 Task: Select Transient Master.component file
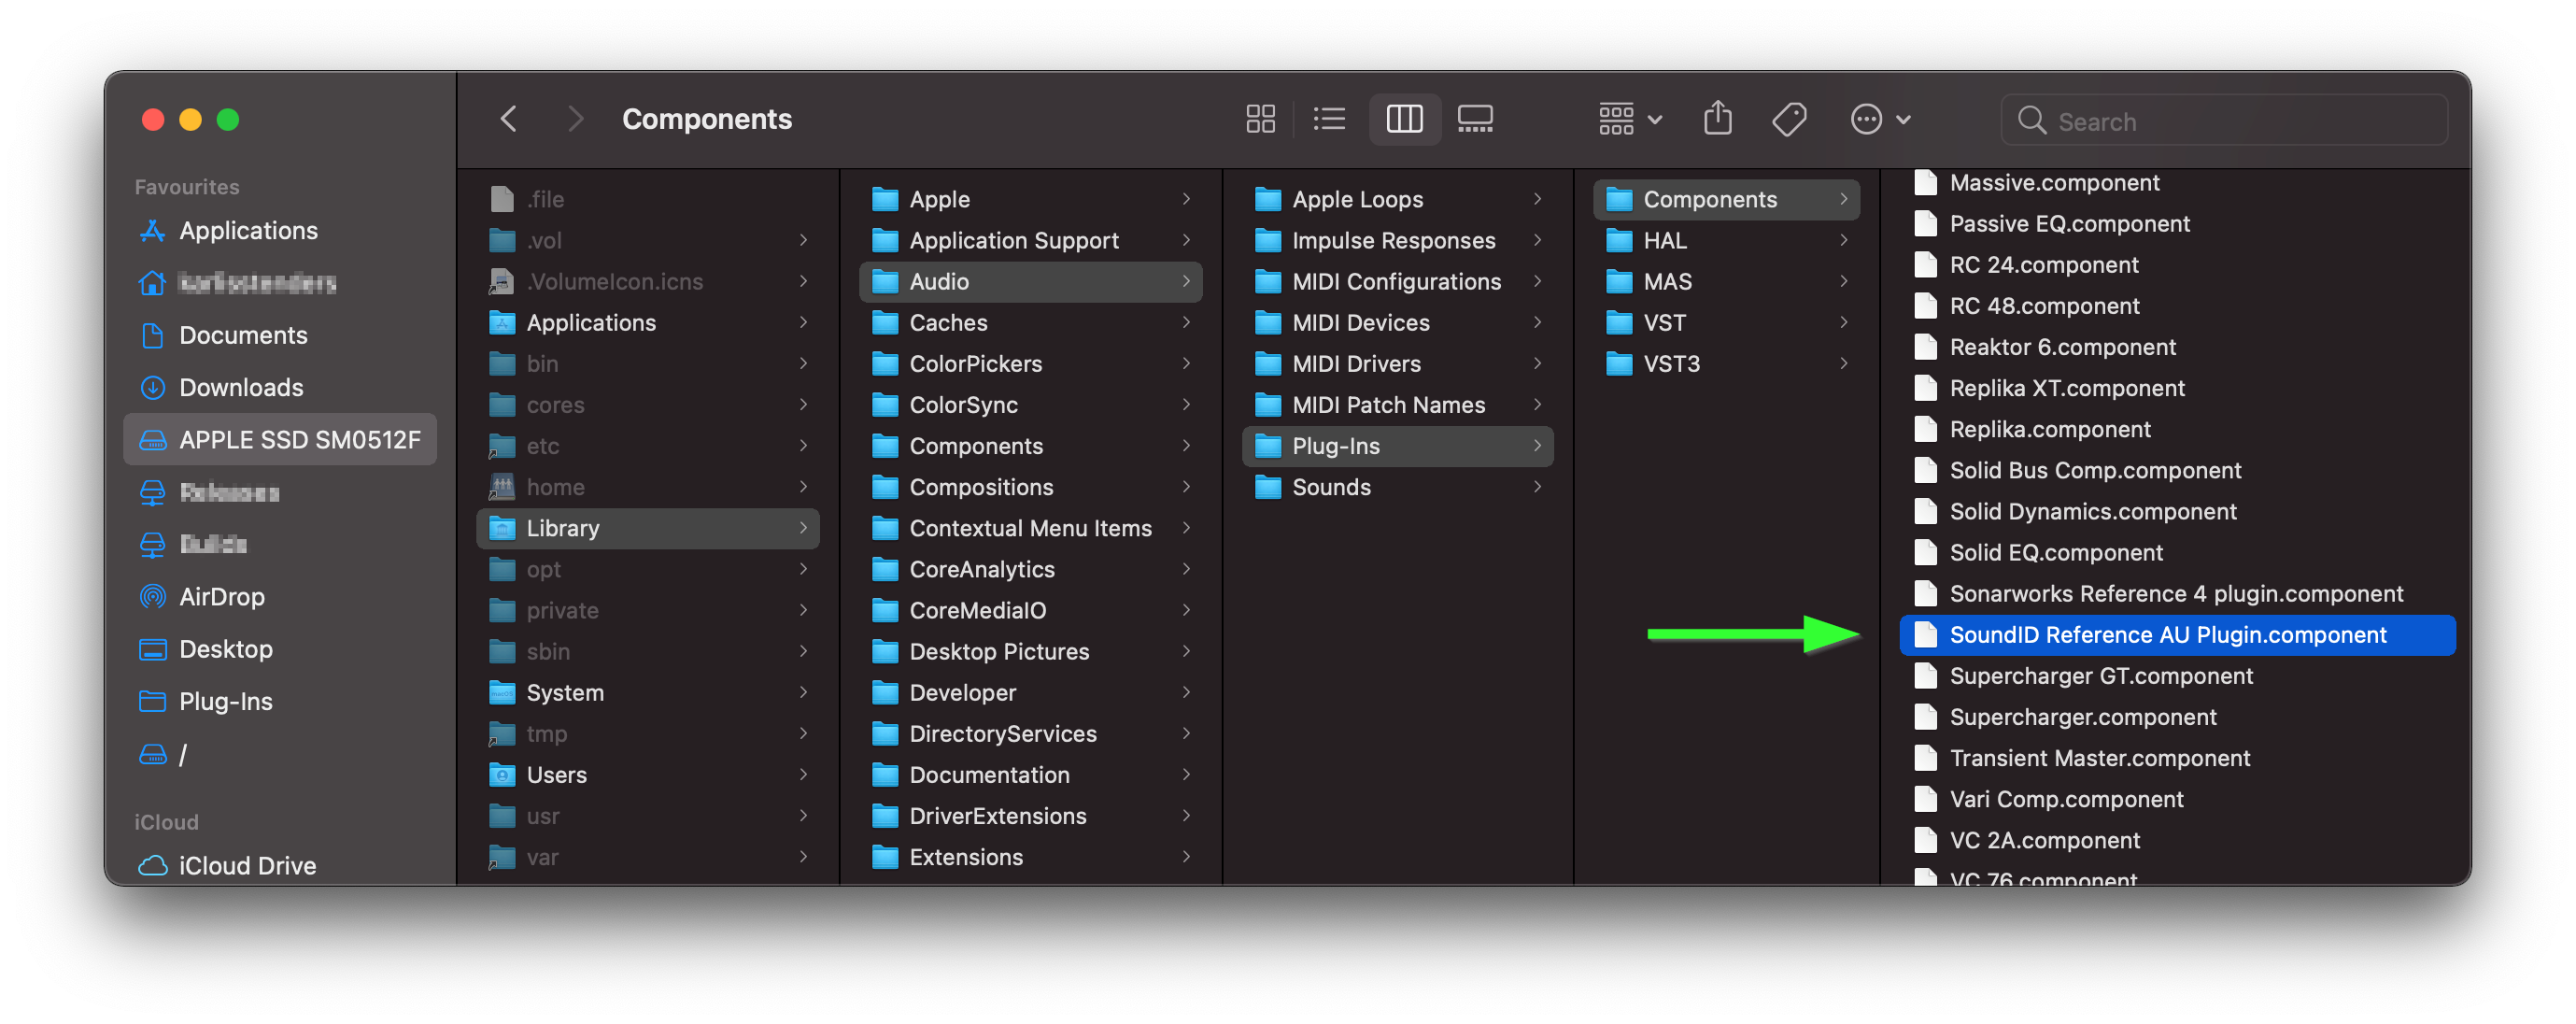point(2177,757)
